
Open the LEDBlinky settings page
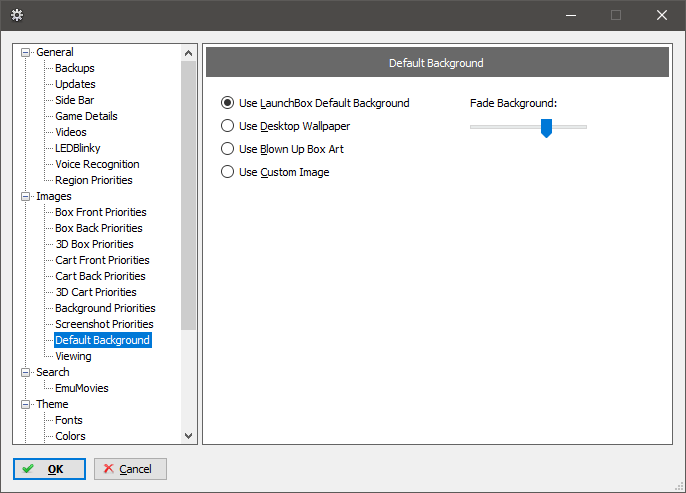click(77, 148)
